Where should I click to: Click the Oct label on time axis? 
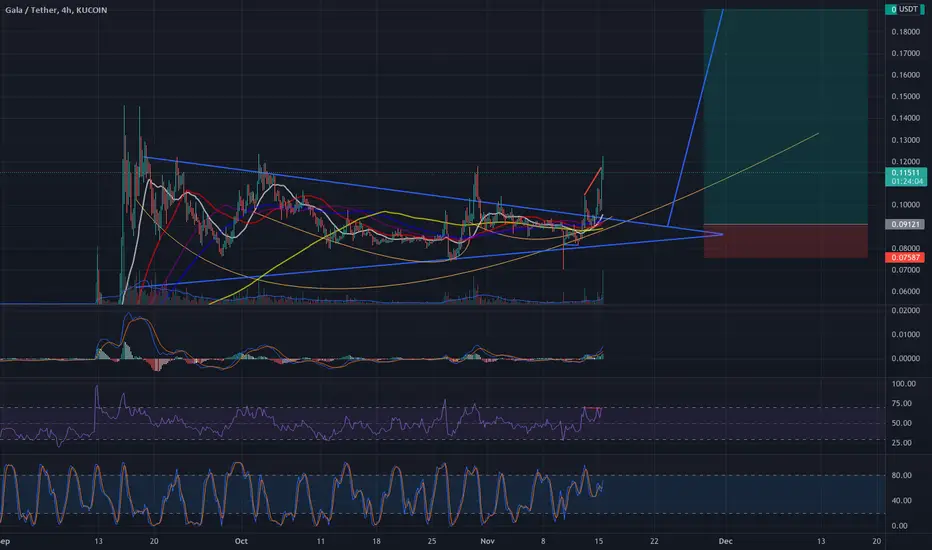[241, 542]
